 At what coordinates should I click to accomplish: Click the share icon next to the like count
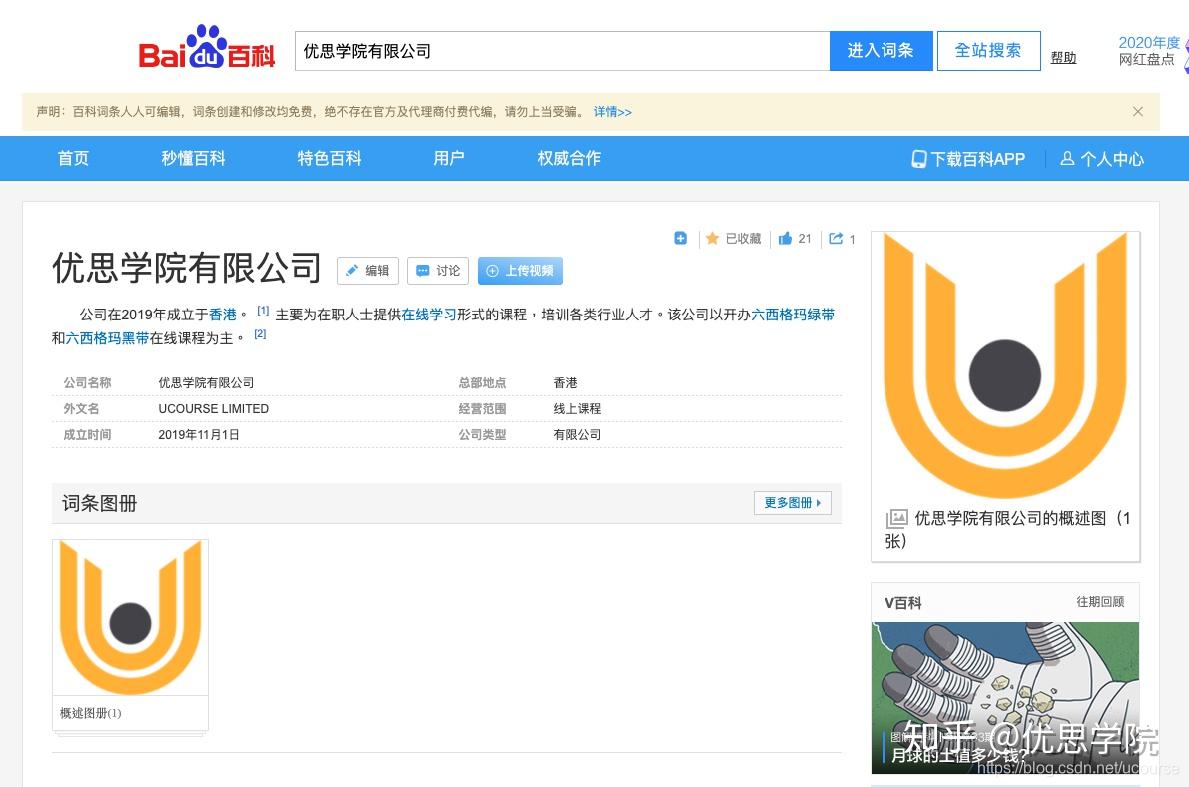tap(836, 238)
